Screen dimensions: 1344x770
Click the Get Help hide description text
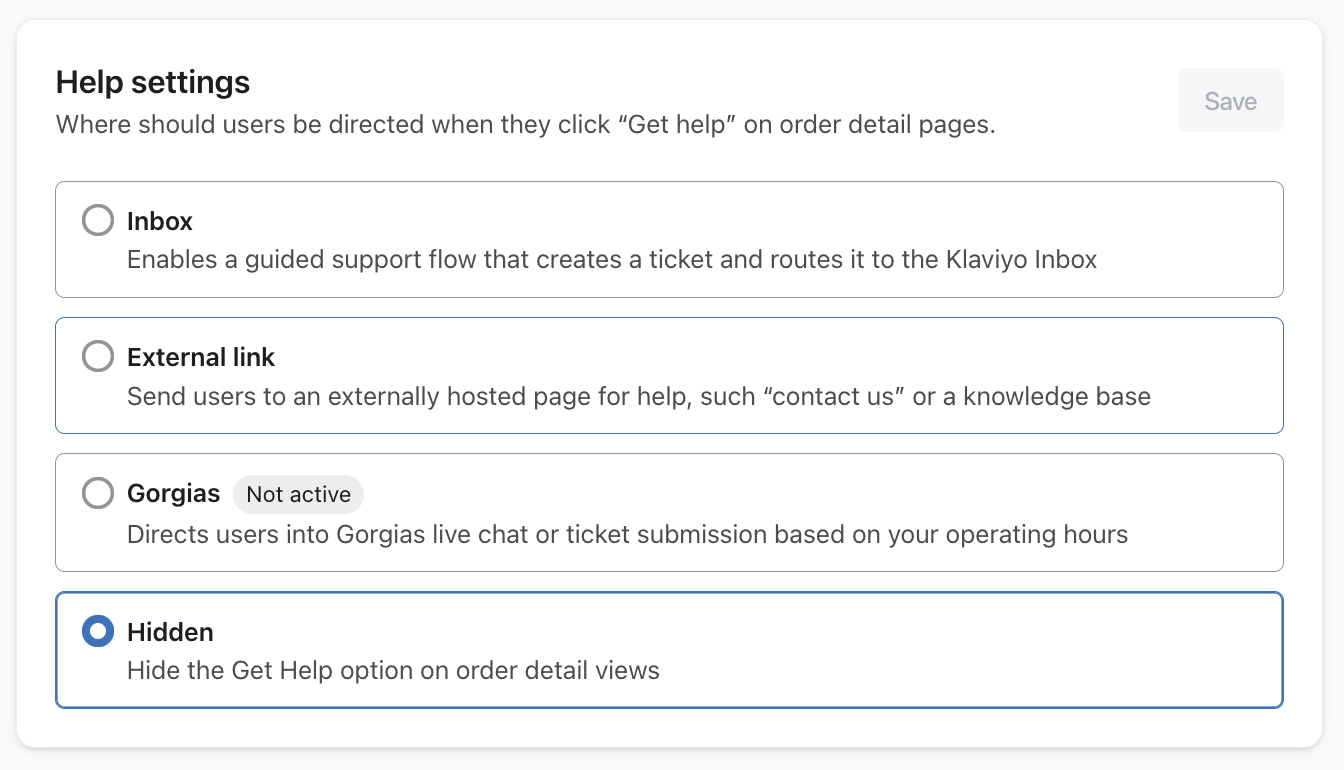click(x=391, y=671)
